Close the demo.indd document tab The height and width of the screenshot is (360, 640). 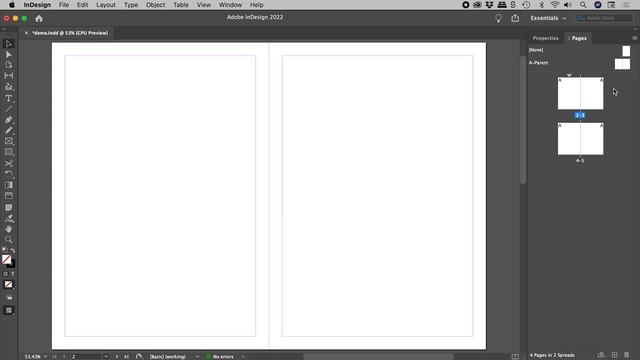click(x=26, y=33)
